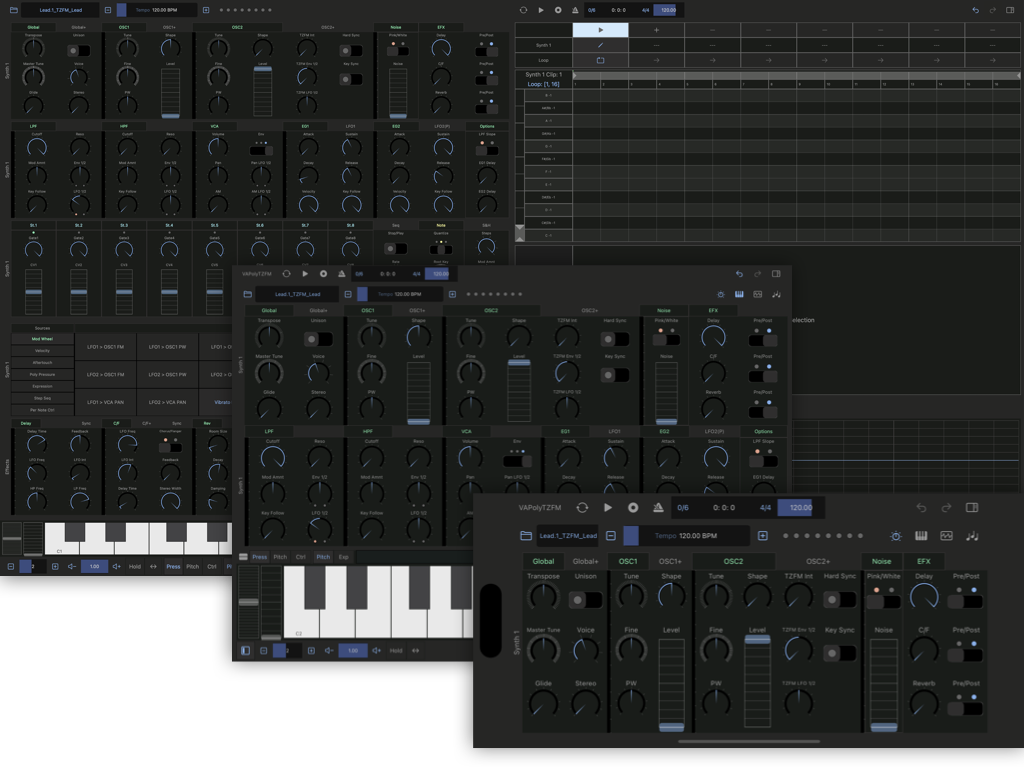Viewport: 1024px width, 768px height.
Task: Toggle Key Sync in the front window
Action: 838,653
